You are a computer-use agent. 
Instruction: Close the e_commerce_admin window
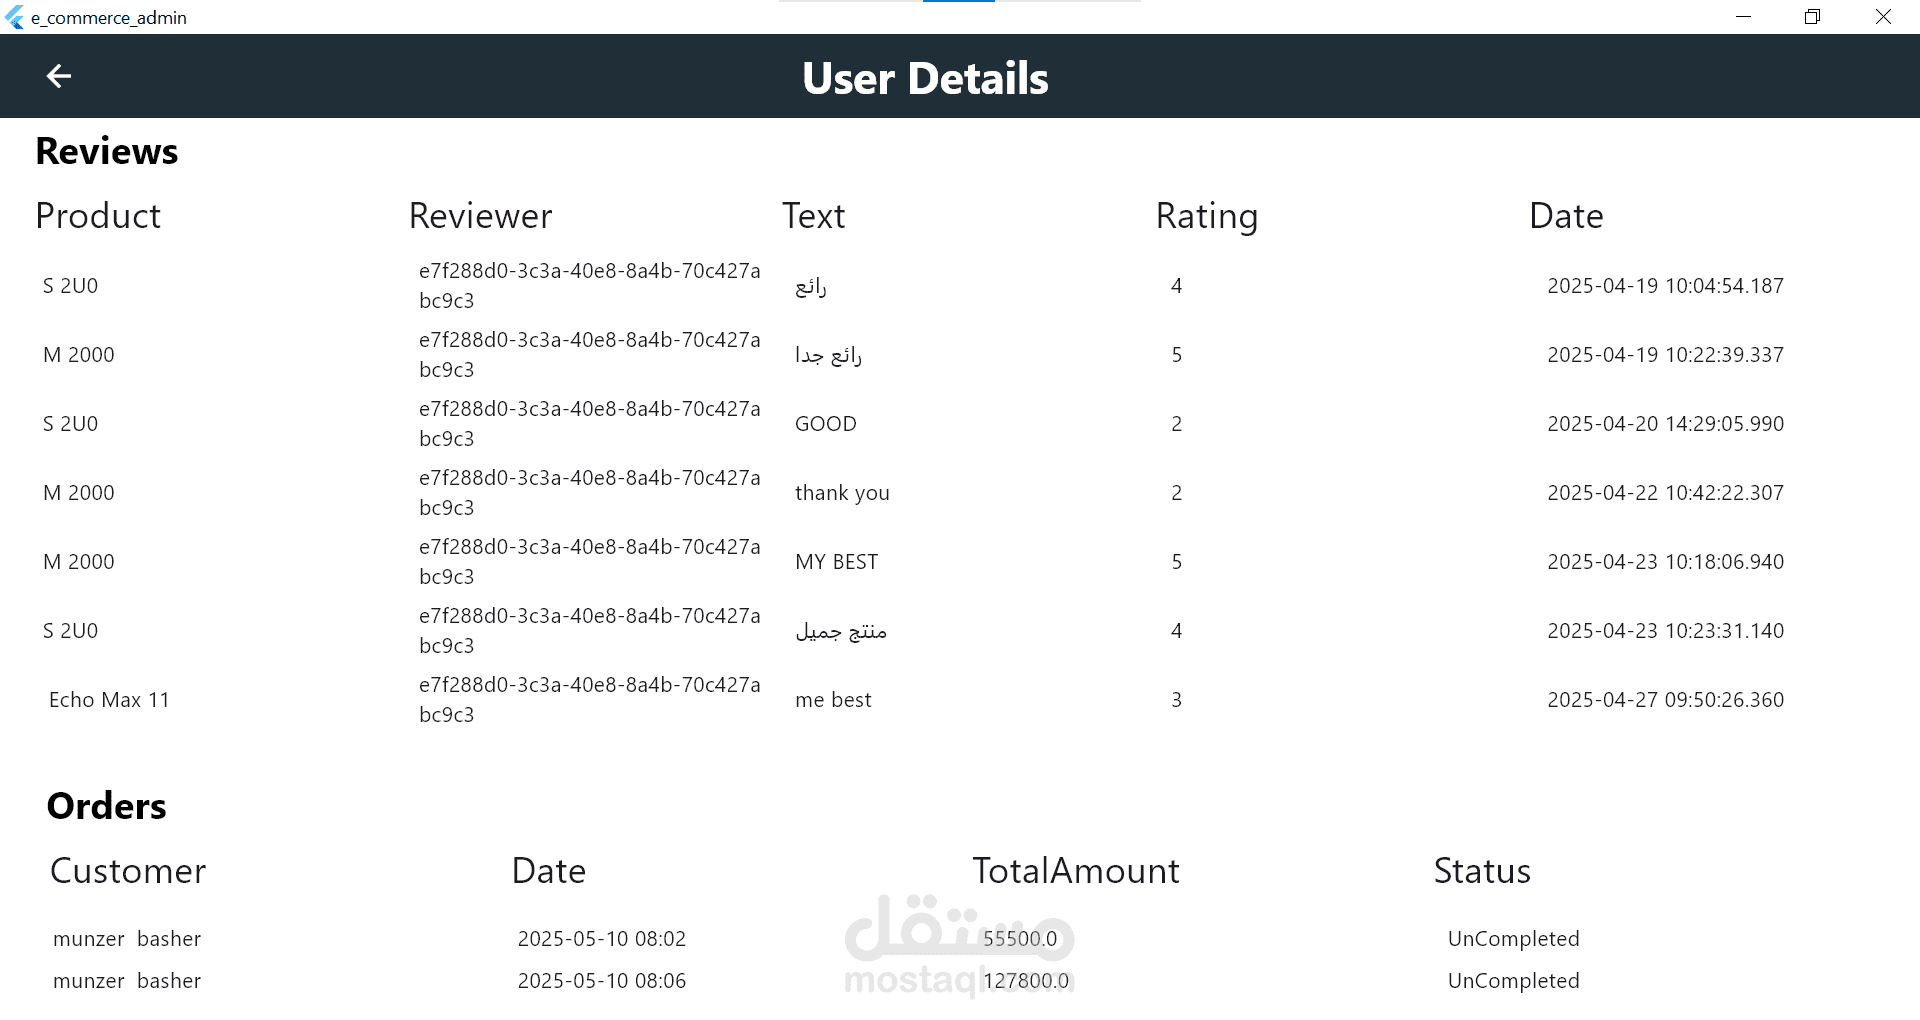tap(1883, 17)
